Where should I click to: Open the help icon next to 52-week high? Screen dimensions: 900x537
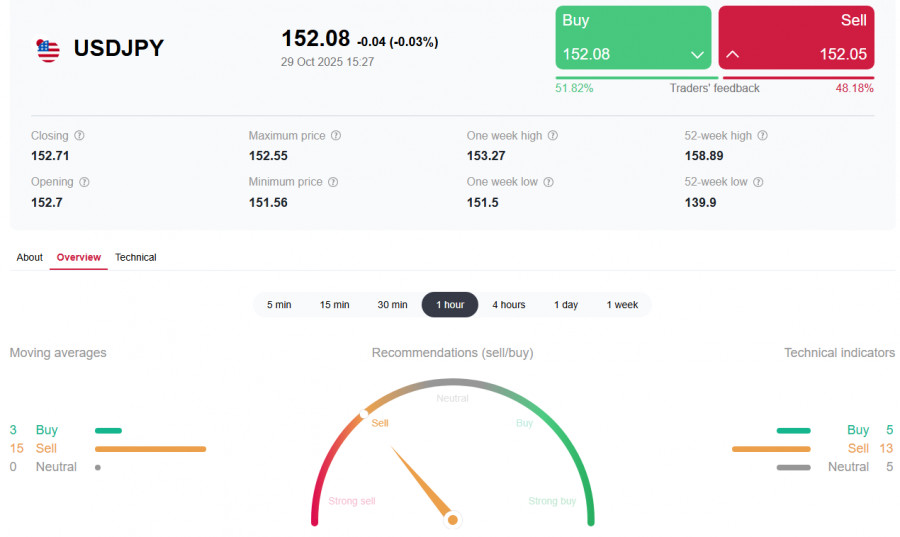[762, 135]
